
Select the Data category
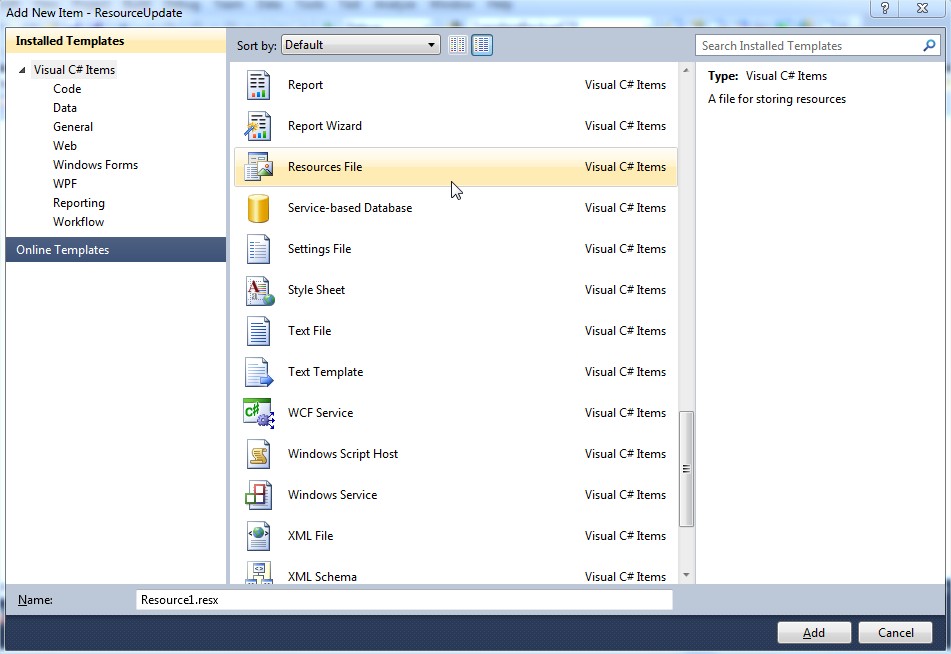(x=65, y=108)
